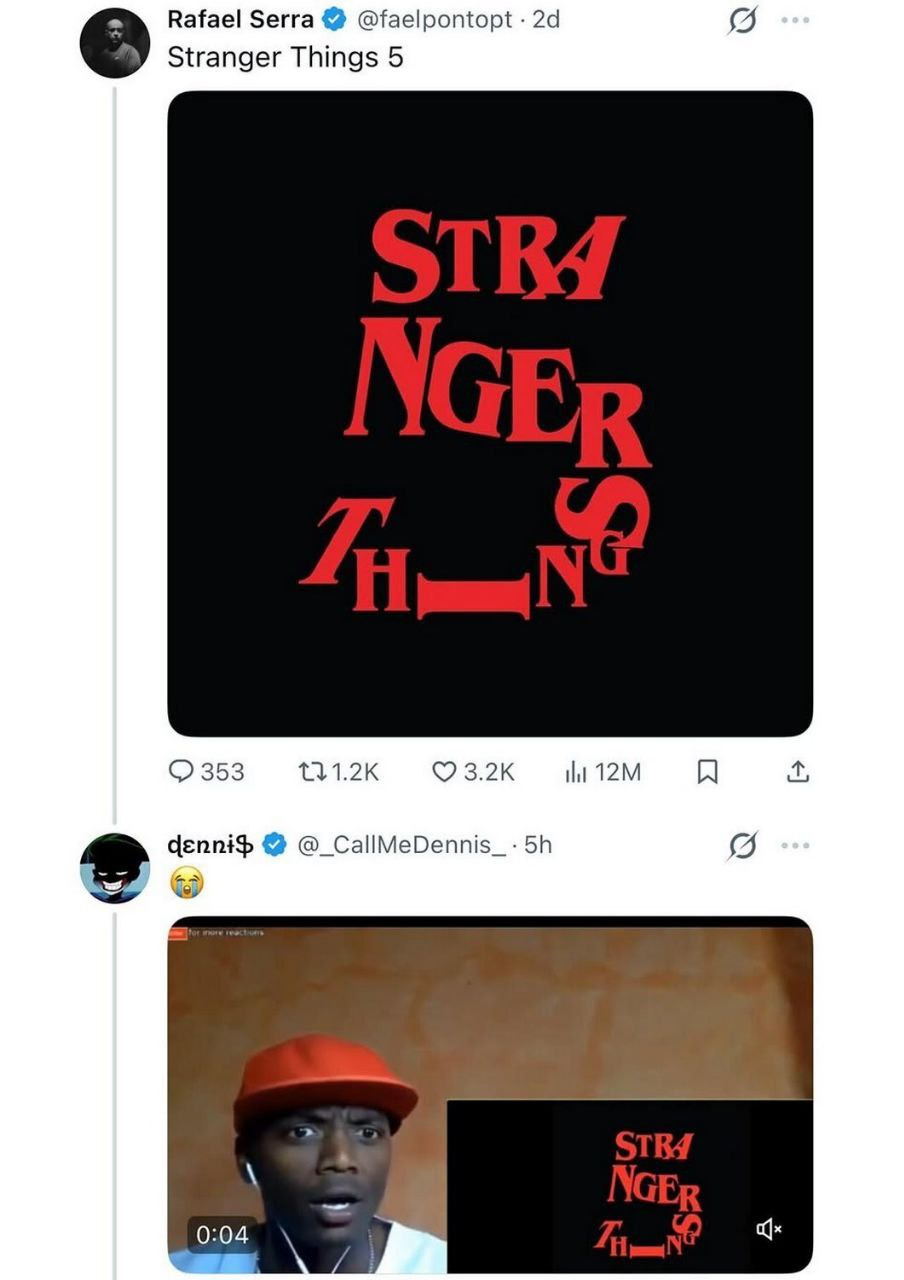Enlarge the Stranger Things logo image

point(490,413)
